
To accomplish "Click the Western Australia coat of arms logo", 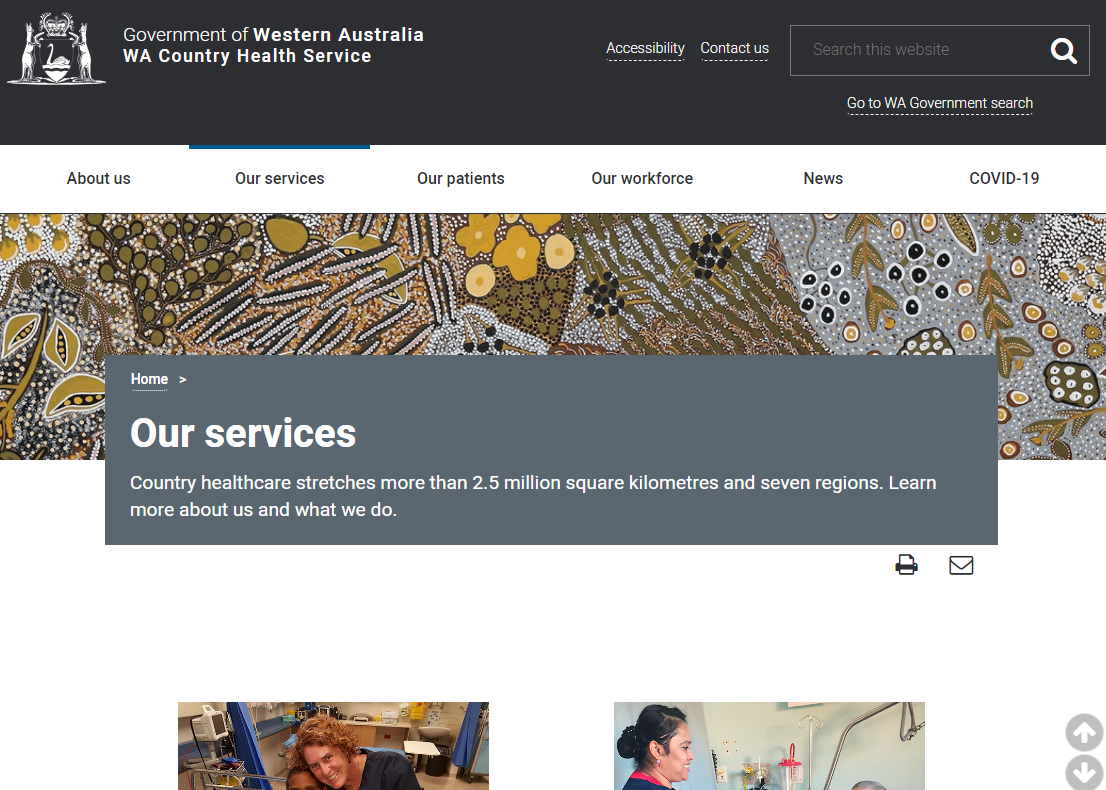I will coord(57,48).
